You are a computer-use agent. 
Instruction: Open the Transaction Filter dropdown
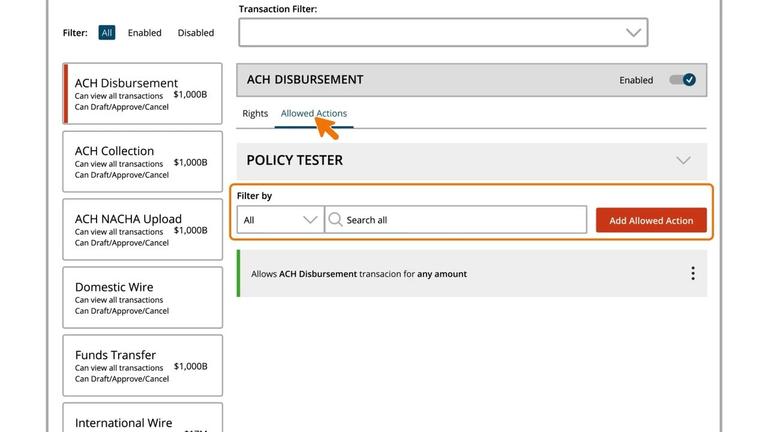(443, 32)
